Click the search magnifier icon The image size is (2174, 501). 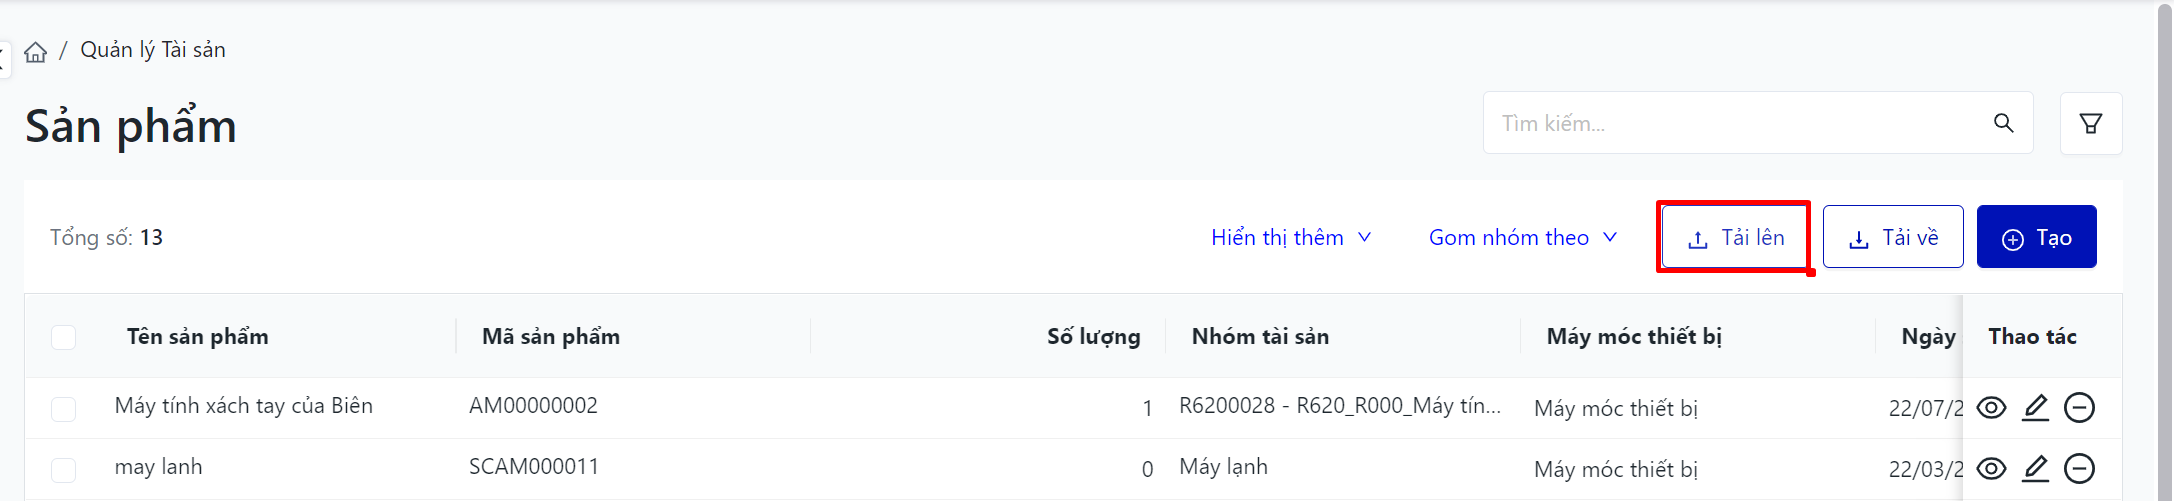[2003, 123]
